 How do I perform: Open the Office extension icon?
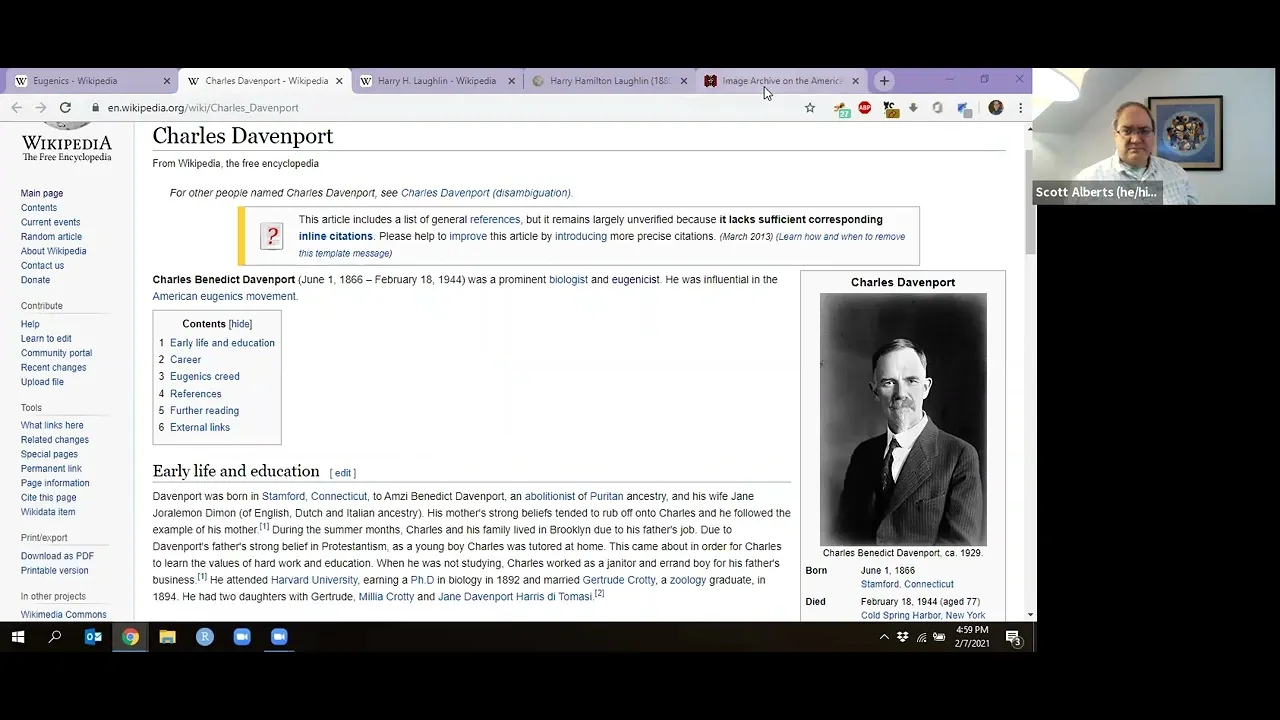tap(937, 107)
